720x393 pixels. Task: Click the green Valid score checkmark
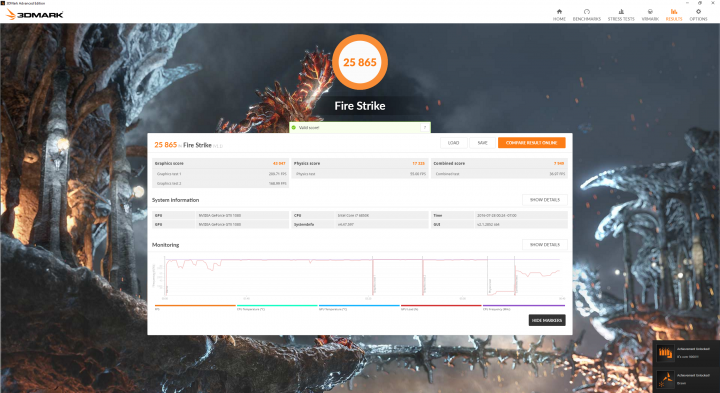[x=294, y=128]
